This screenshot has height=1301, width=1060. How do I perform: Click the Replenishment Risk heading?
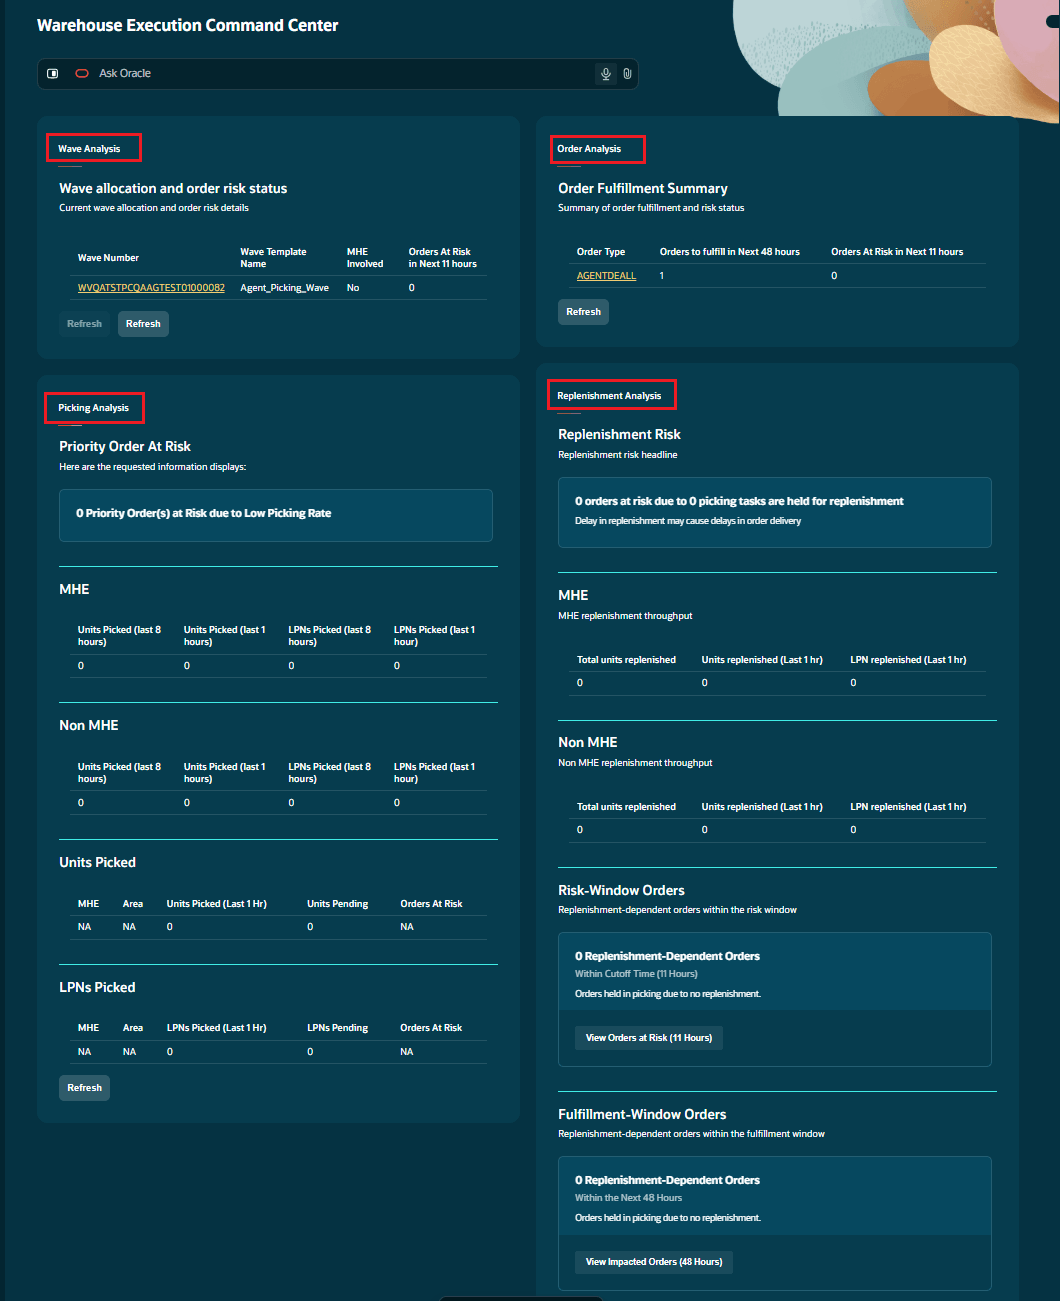click(619, 434)
